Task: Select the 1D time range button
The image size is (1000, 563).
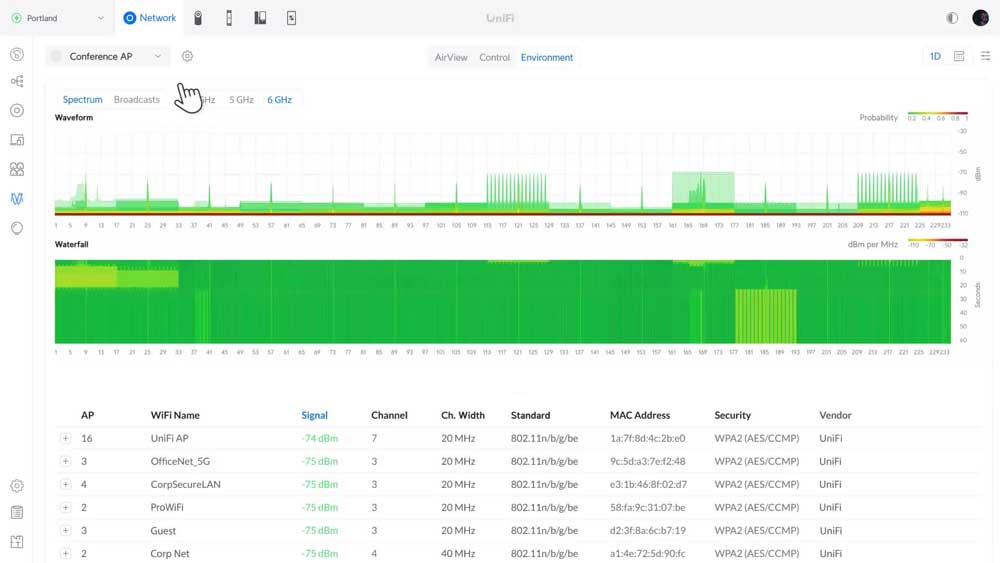Action: pyautogui.click(x=935, y=57)
